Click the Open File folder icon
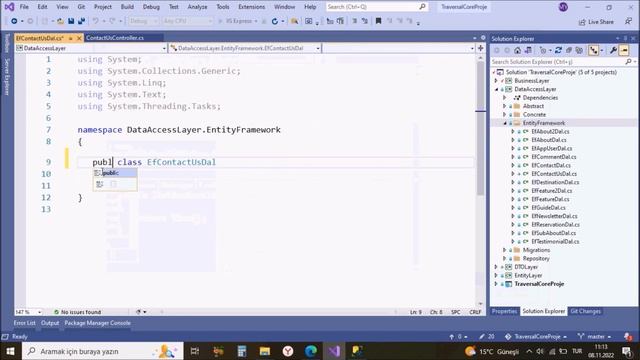The image size is (640, 360). point(60,21)
